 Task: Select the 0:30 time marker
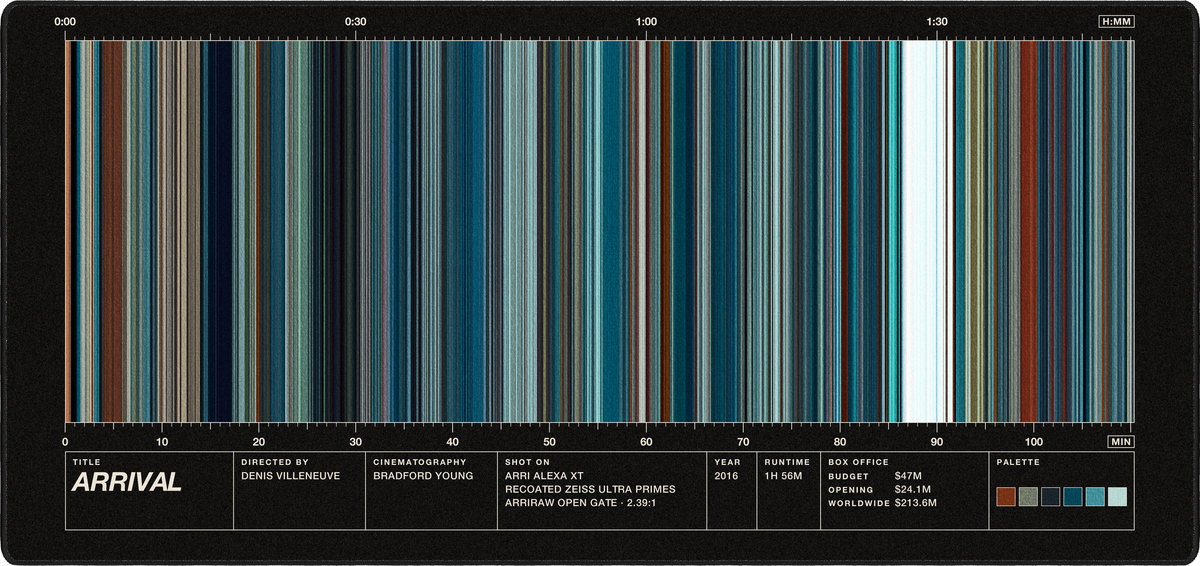tap(355, 21)
